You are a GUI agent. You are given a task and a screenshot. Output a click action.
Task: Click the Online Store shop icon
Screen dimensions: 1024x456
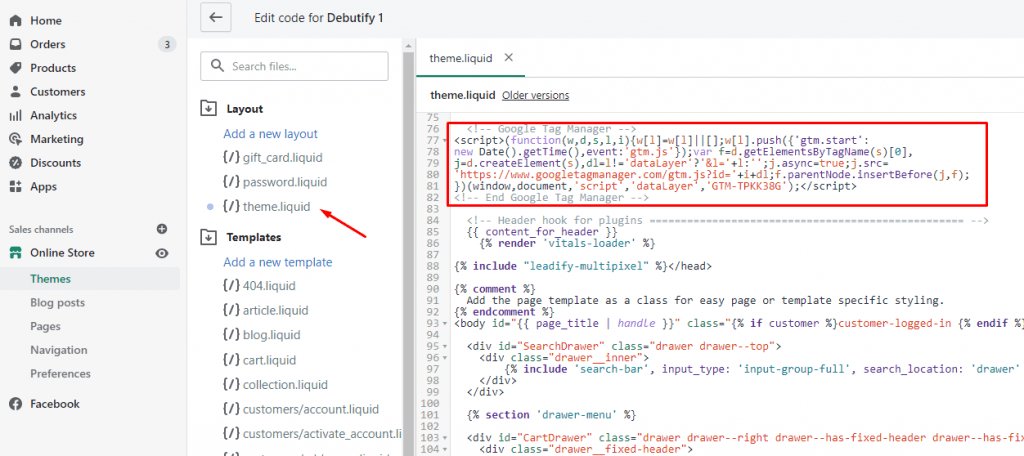(x=16, y=253)
